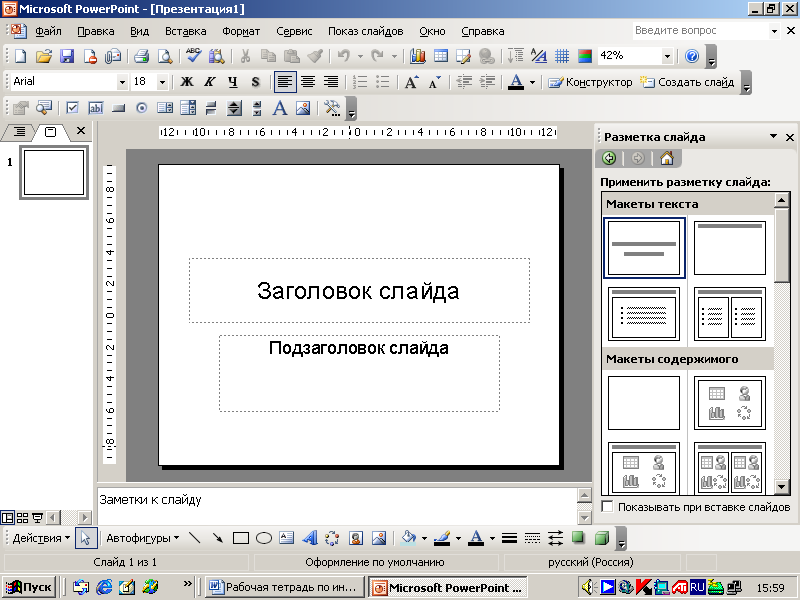Image resolution: width=800 pixels, height=600 pixels.
Task: Switch to 'Рабочая тетрадь по ин...' taskbar window
Action: 284,587
